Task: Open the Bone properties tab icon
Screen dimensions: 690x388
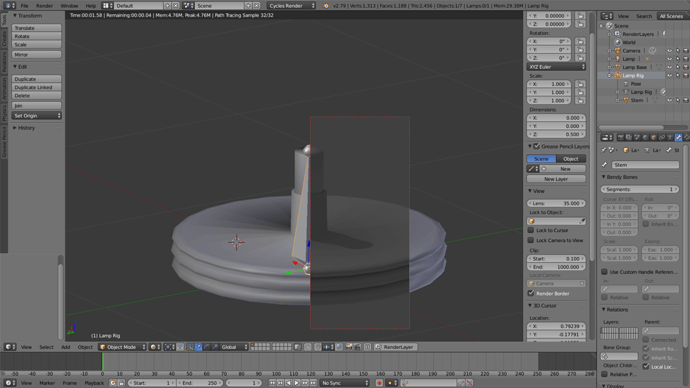Action: [678, 138]
